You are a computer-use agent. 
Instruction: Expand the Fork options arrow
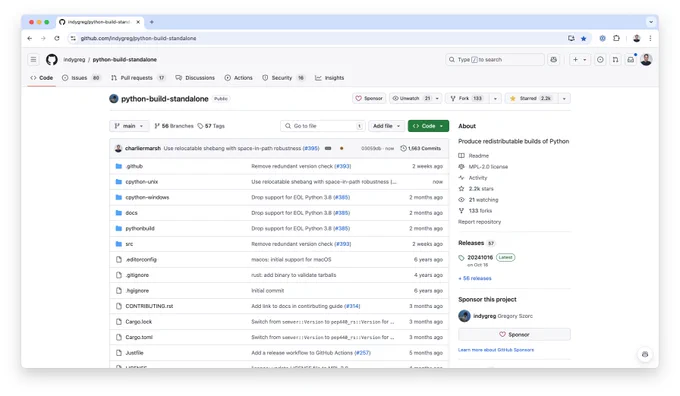point(495,98)
